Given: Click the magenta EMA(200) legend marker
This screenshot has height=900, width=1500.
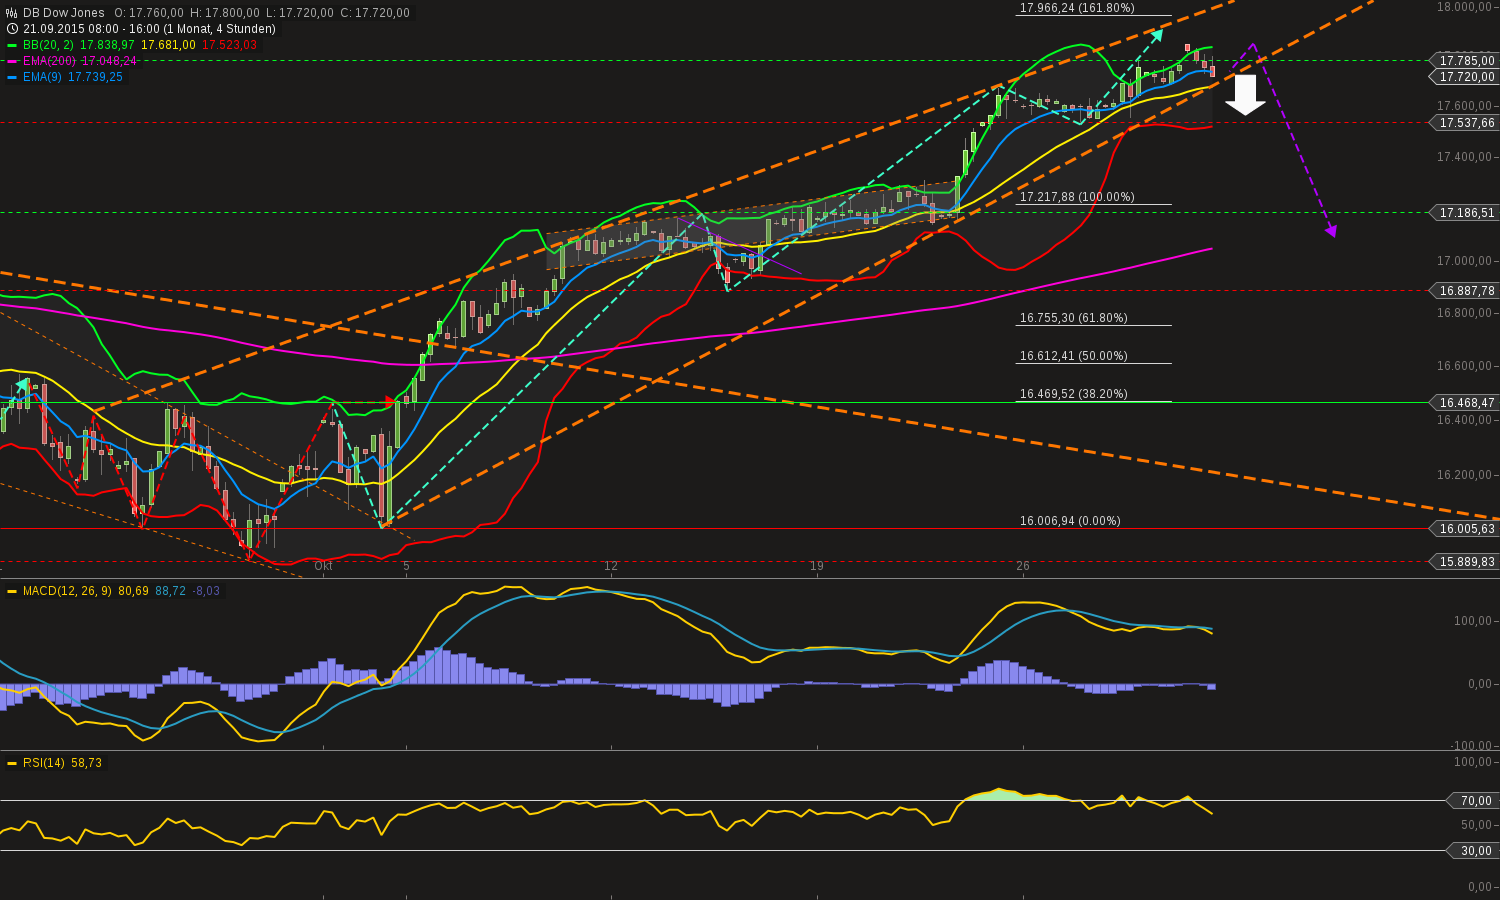Looking at the screenshot, I should tap(12, 61).
